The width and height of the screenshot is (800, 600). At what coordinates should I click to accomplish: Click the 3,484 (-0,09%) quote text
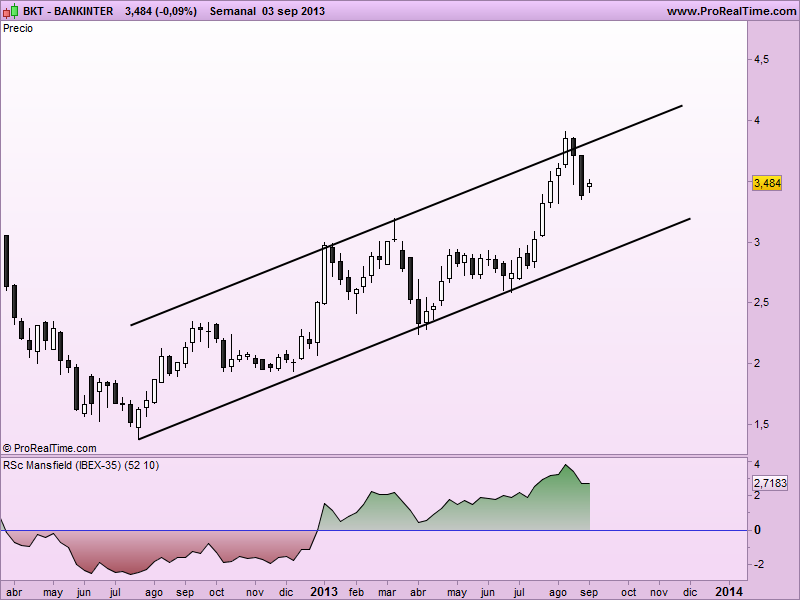click(161, 11)
